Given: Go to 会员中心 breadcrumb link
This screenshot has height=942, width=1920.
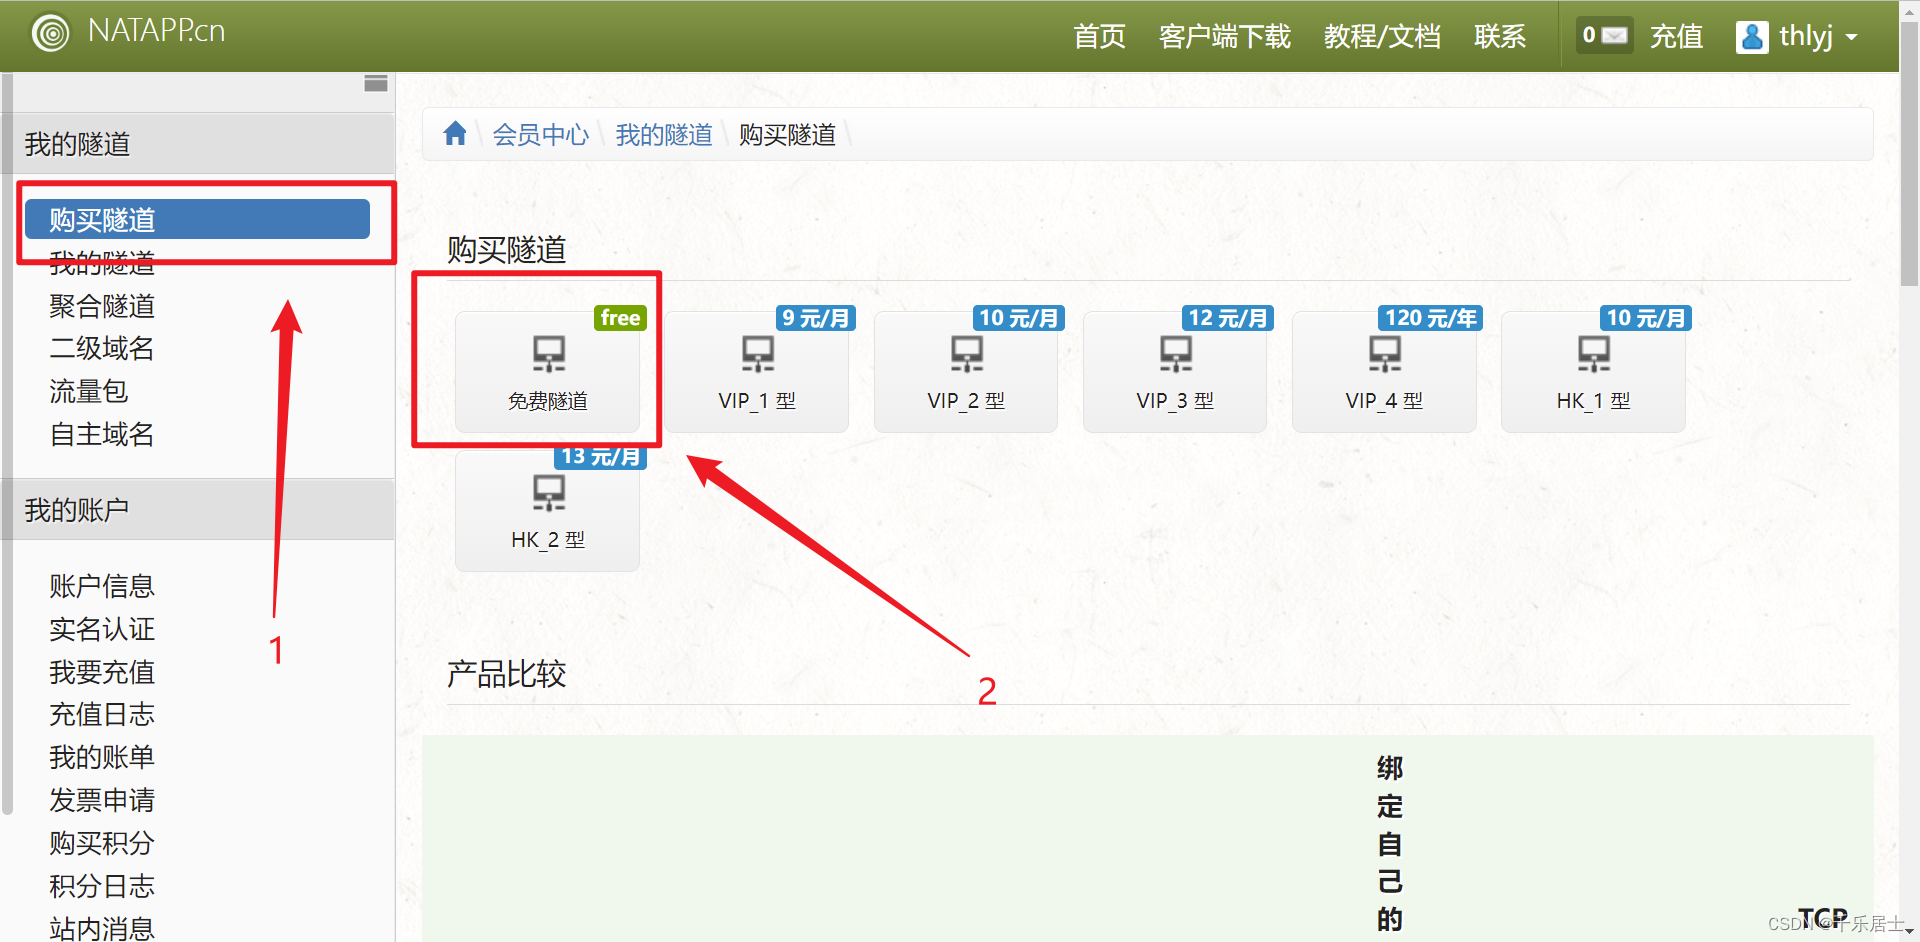Looking at the screenshot, I should [541, 134].
